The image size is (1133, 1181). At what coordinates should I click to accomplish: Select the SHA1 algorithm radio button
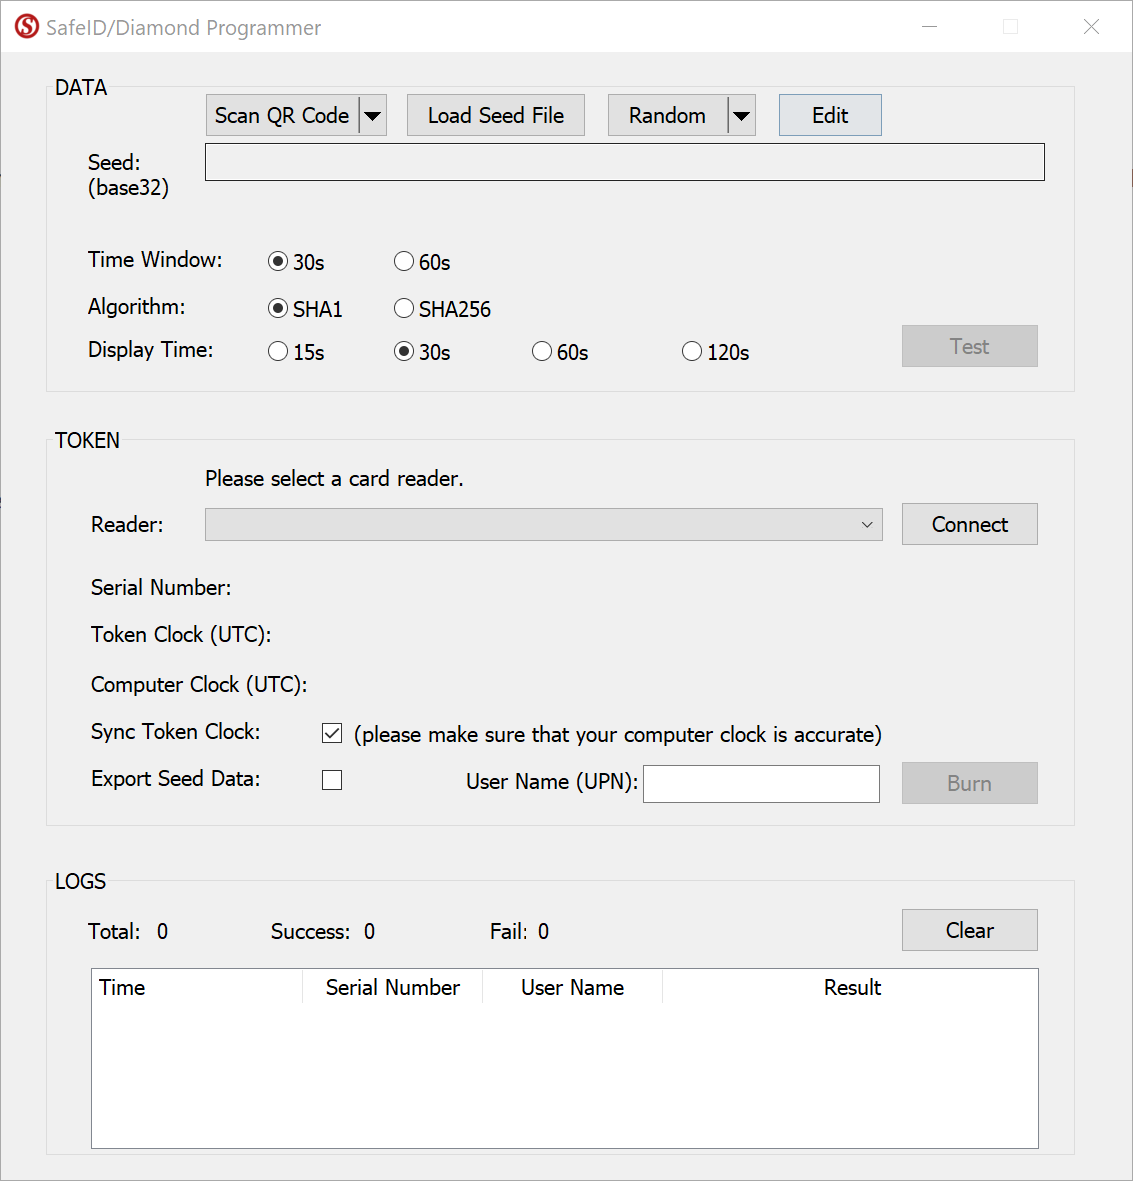click(x=278, y=309)
